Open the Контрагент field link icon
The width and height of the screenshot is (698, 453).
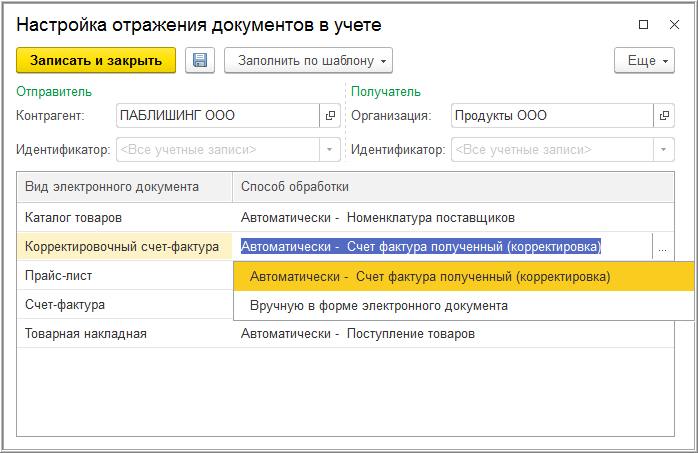(330, 115)
